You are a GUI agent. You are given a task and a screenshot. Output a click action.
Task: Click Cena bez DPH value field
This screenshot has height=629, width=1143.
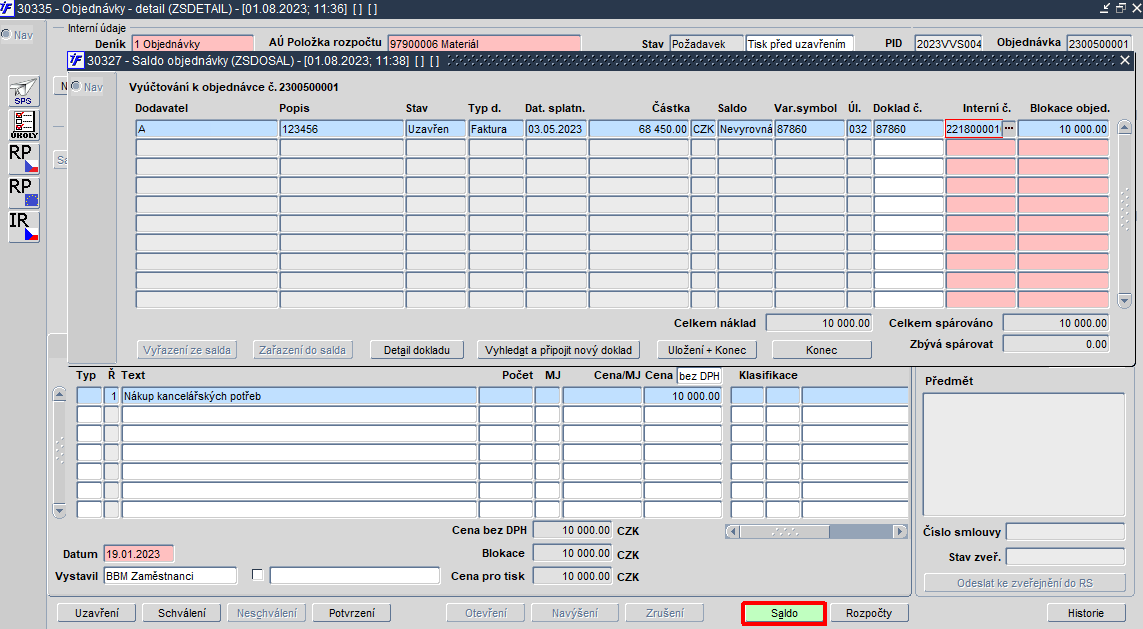tap(572, 531)
